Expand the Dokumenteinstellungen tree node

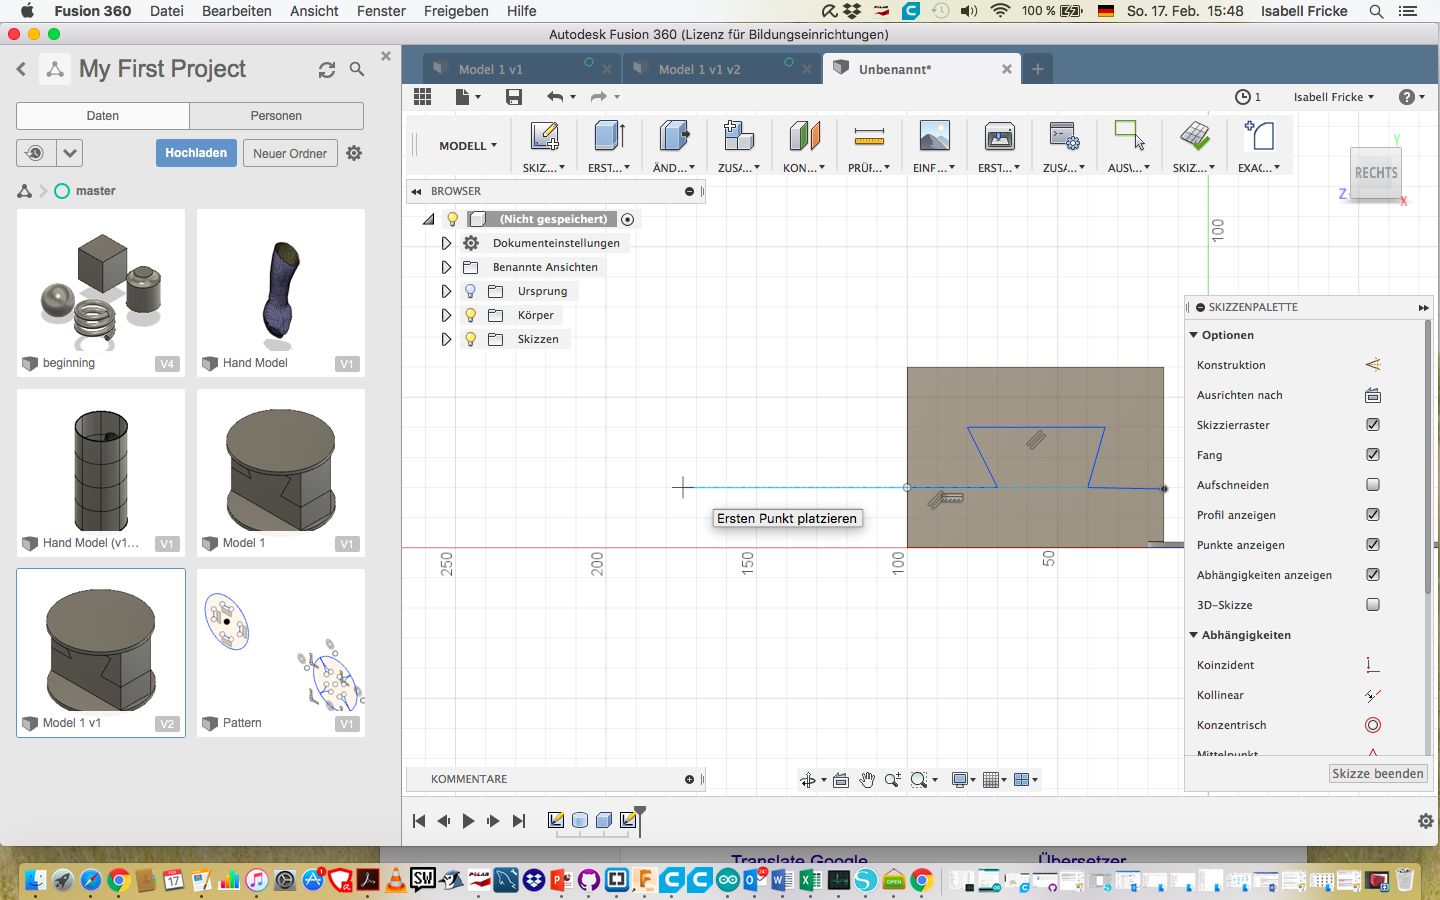446,243
